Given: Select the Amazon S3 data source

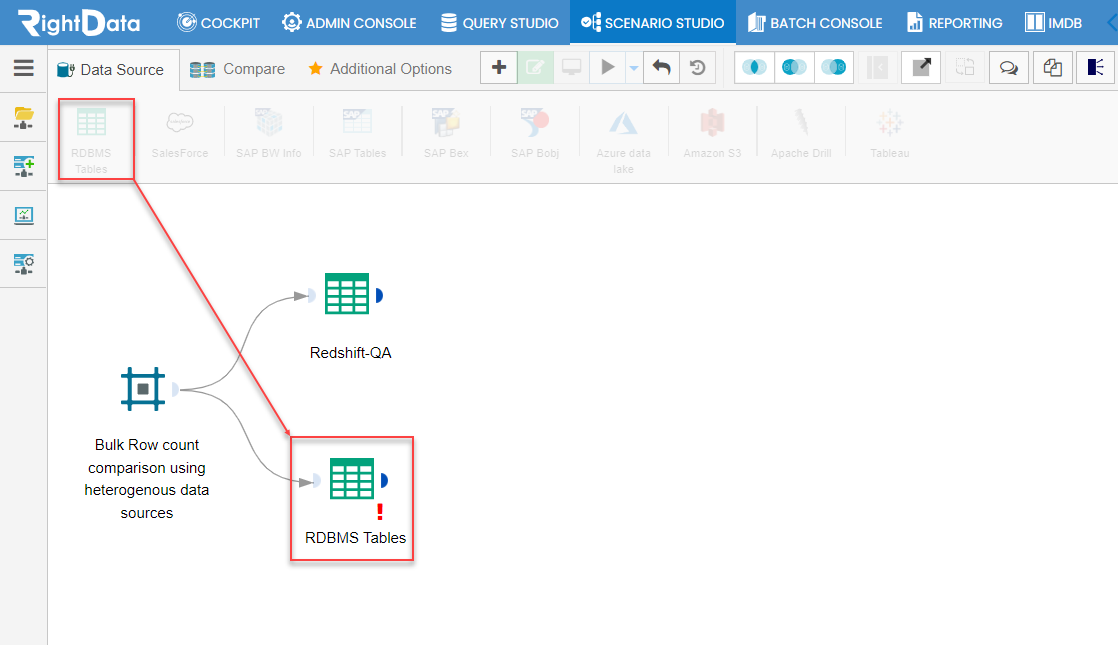Looking at the screenshot, I should (x=712, y=134).
